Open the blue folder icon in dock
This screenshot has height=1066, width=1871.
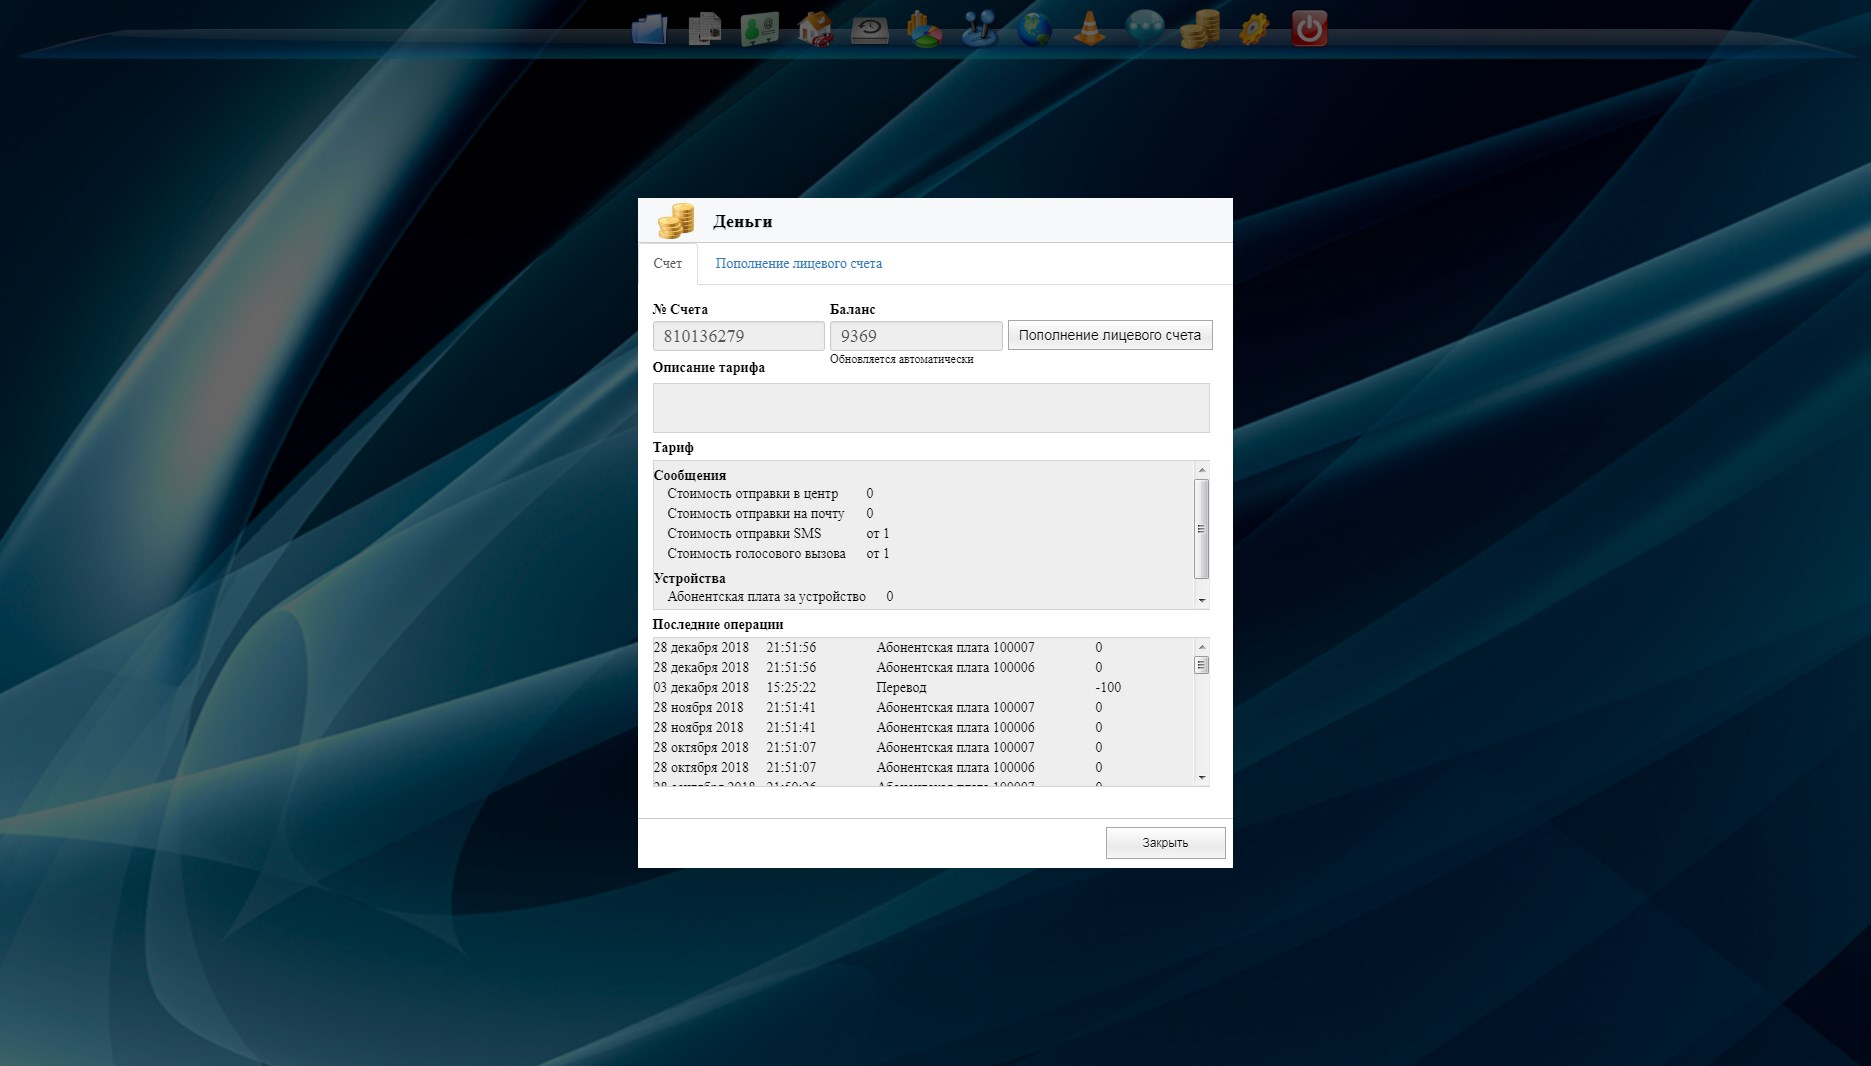point(649,28)
